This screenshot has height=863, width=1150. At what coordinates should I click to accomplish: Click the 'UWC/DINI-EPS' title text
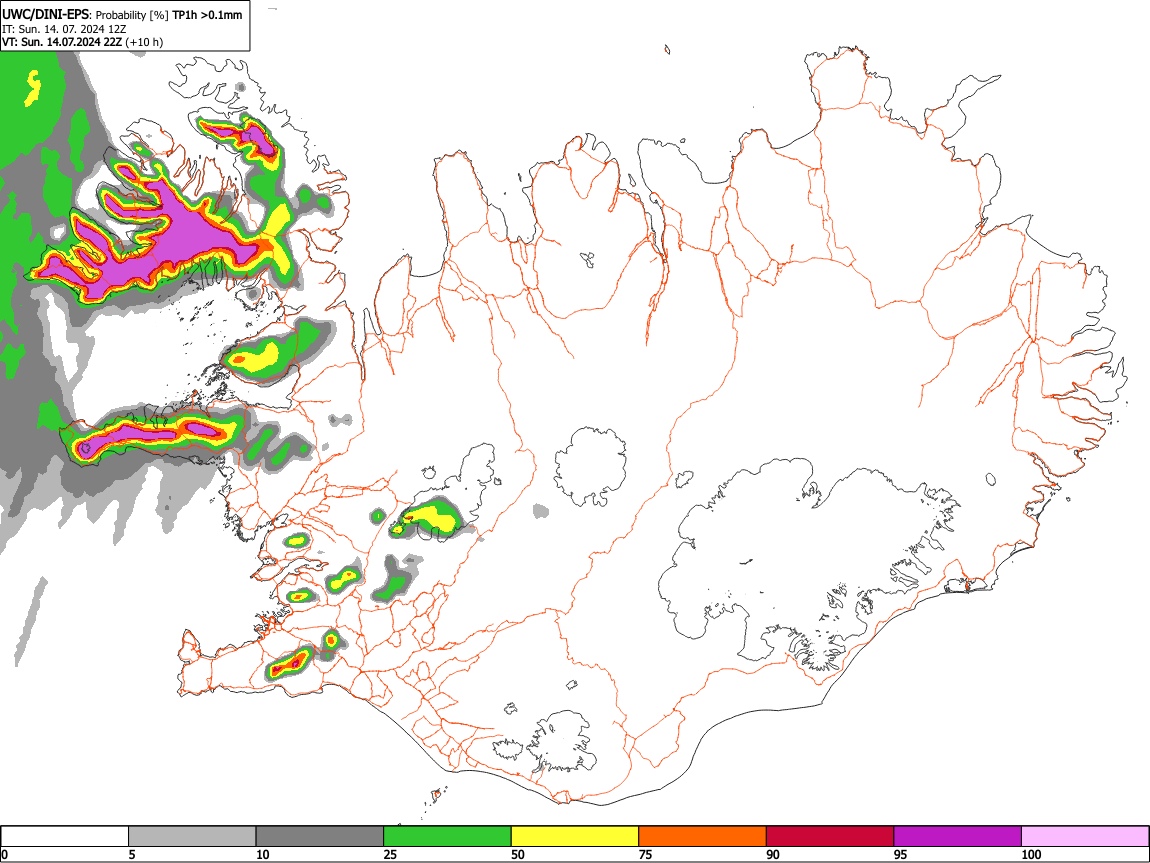45,14
